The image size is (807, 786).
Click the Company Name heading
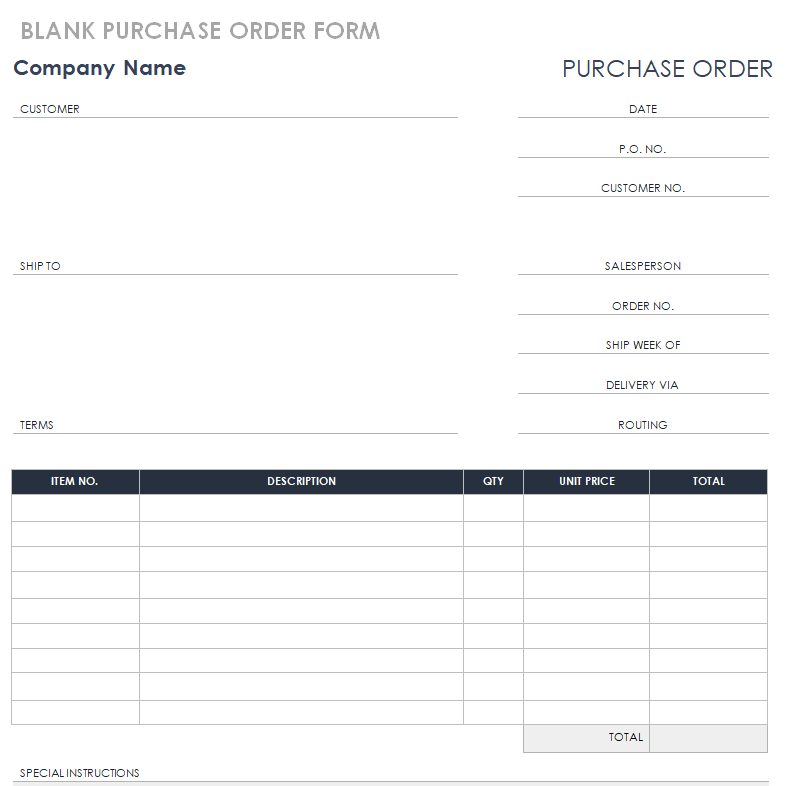click(x=99, y=68)
